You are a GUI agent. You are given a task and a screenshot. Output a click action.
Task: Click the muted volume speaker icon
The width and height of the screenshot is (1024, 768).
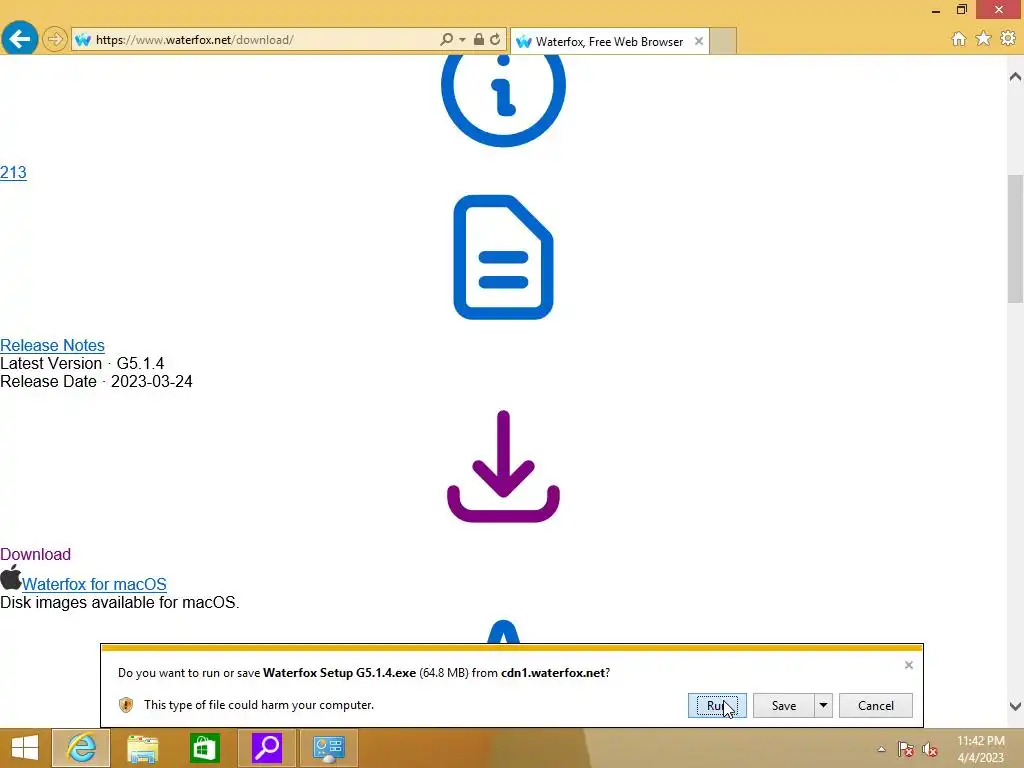[x=930, y=750]
